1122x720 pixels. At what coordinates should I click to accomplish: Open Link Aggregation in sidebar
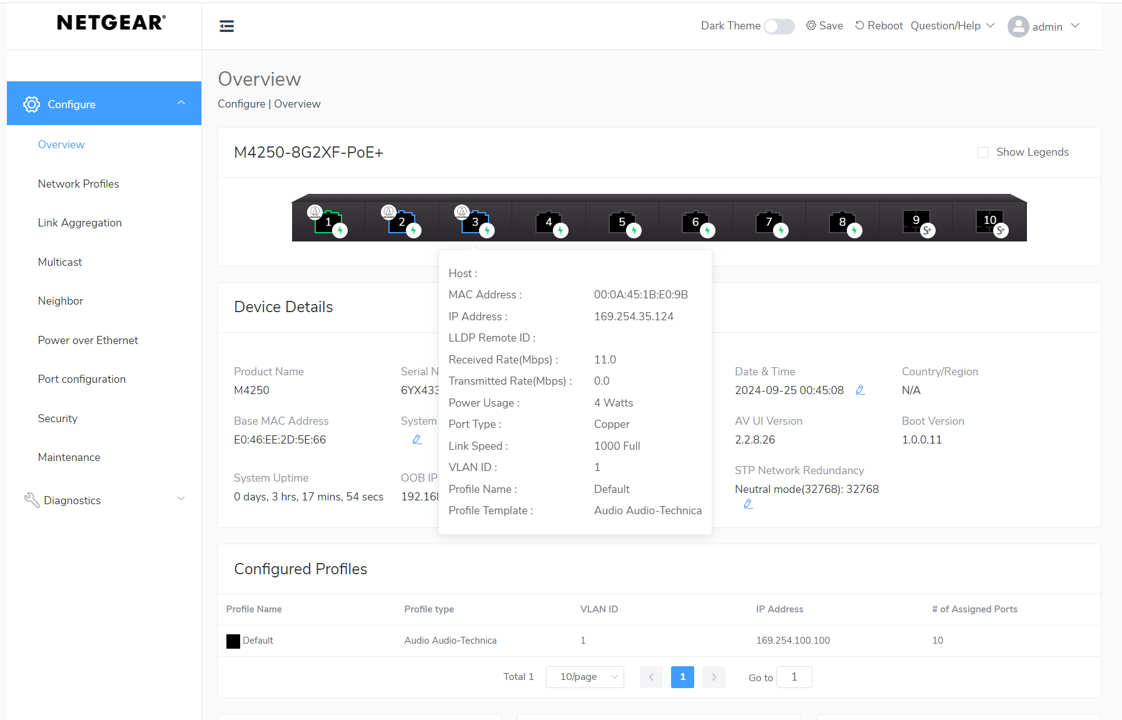coord(79,223)
